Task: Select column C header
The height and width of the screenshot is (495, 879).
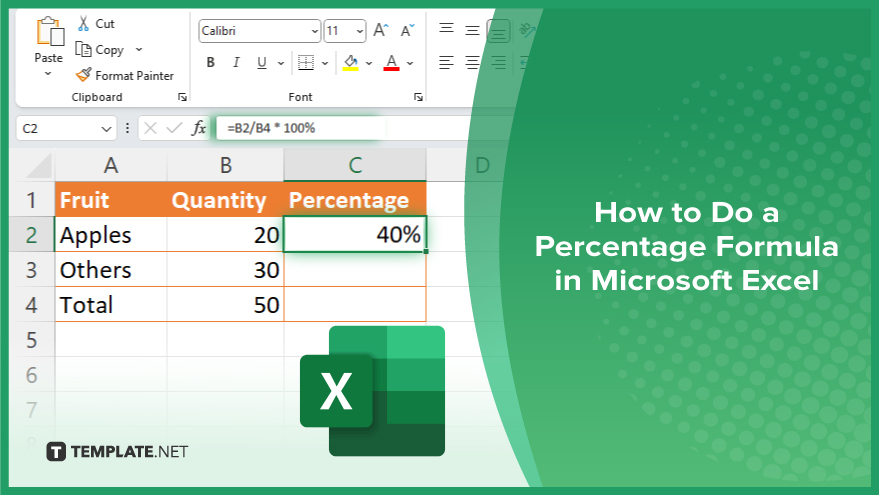Action: 355,165
